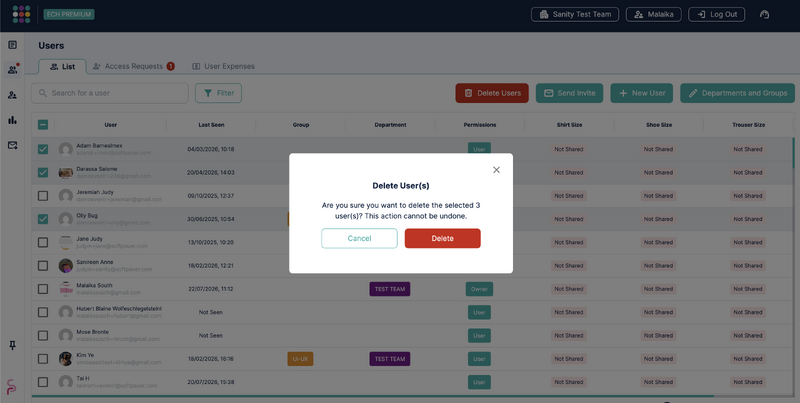Click User badge in Tai H row
Viewport: 800px width, 403px height.
coord(479,382)
